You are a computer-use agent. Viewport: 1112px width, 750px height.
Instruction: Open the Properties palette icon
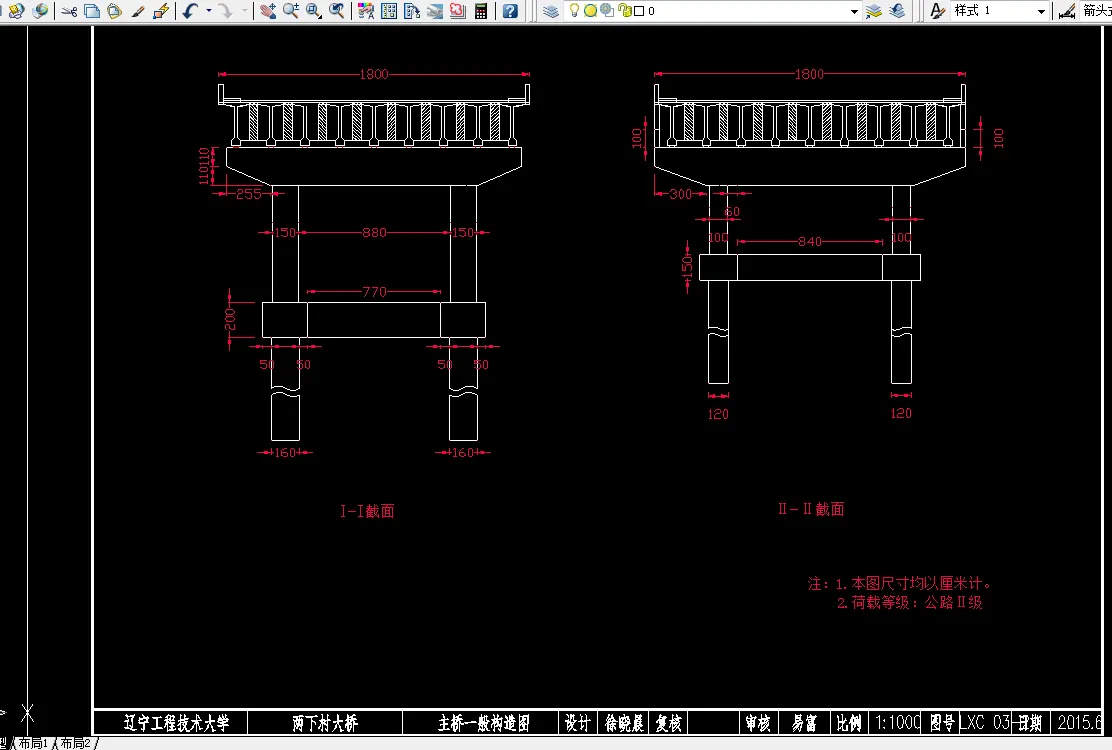(x=366, y=11)
